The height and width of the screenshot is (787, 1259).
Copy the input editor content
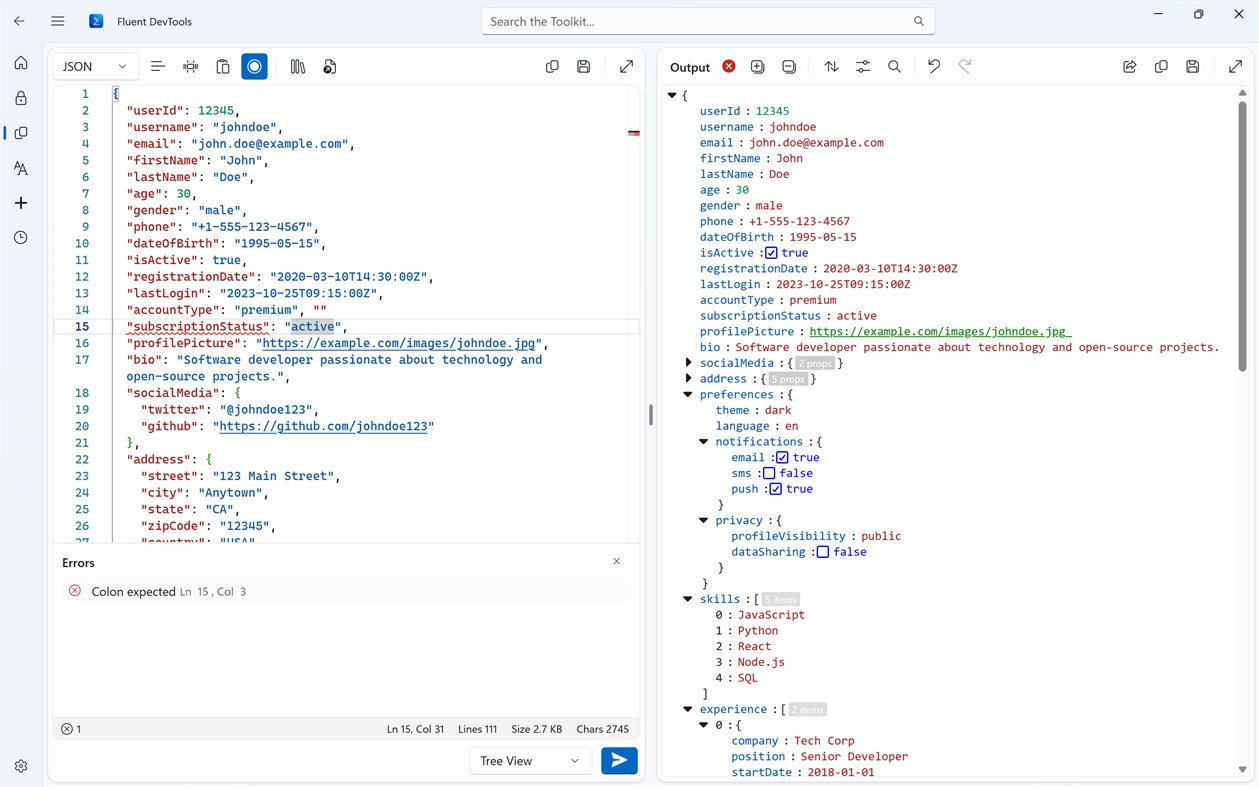coord(552,67)
